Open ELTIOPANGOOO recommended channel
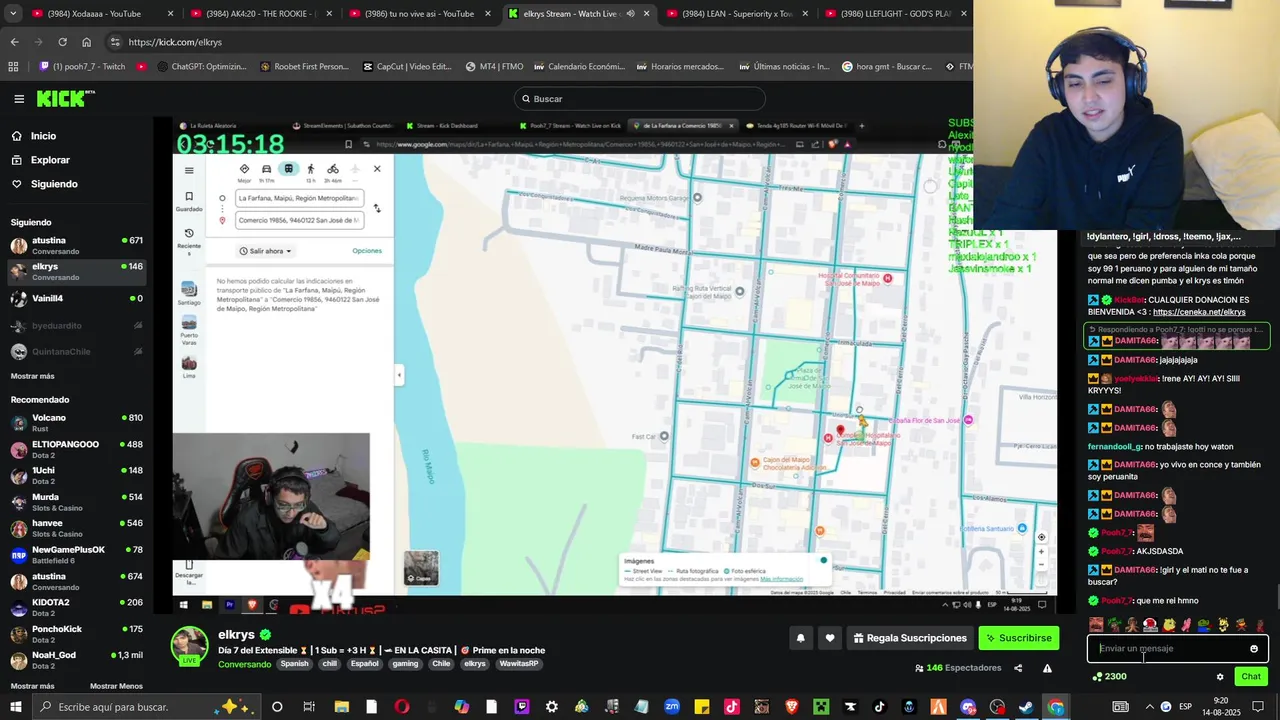 [76, 449]
